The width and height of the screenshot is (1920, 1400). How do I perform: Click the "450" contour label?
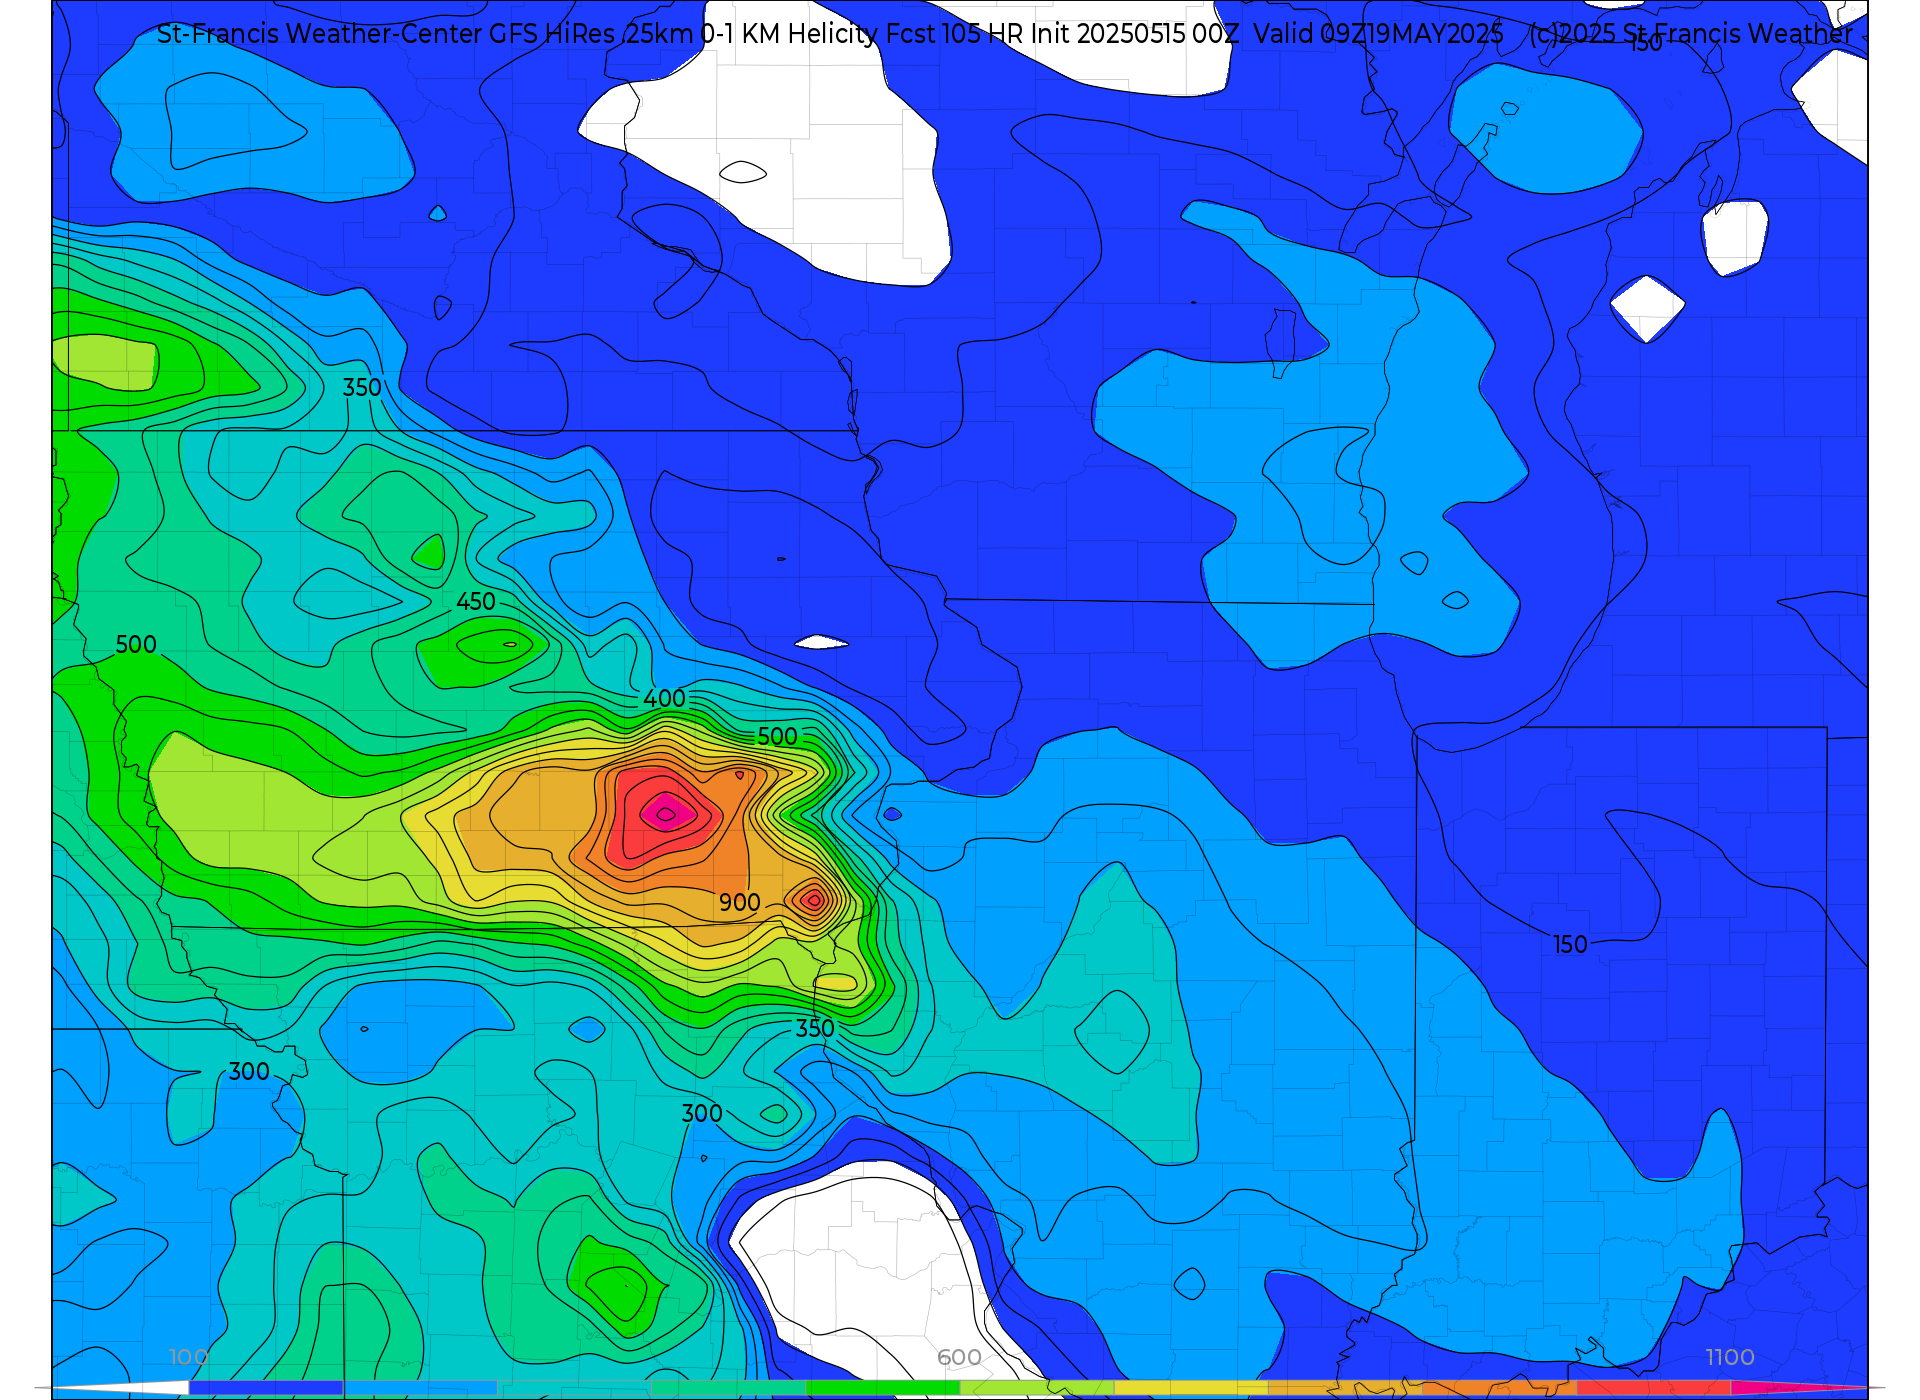point(476,602)
